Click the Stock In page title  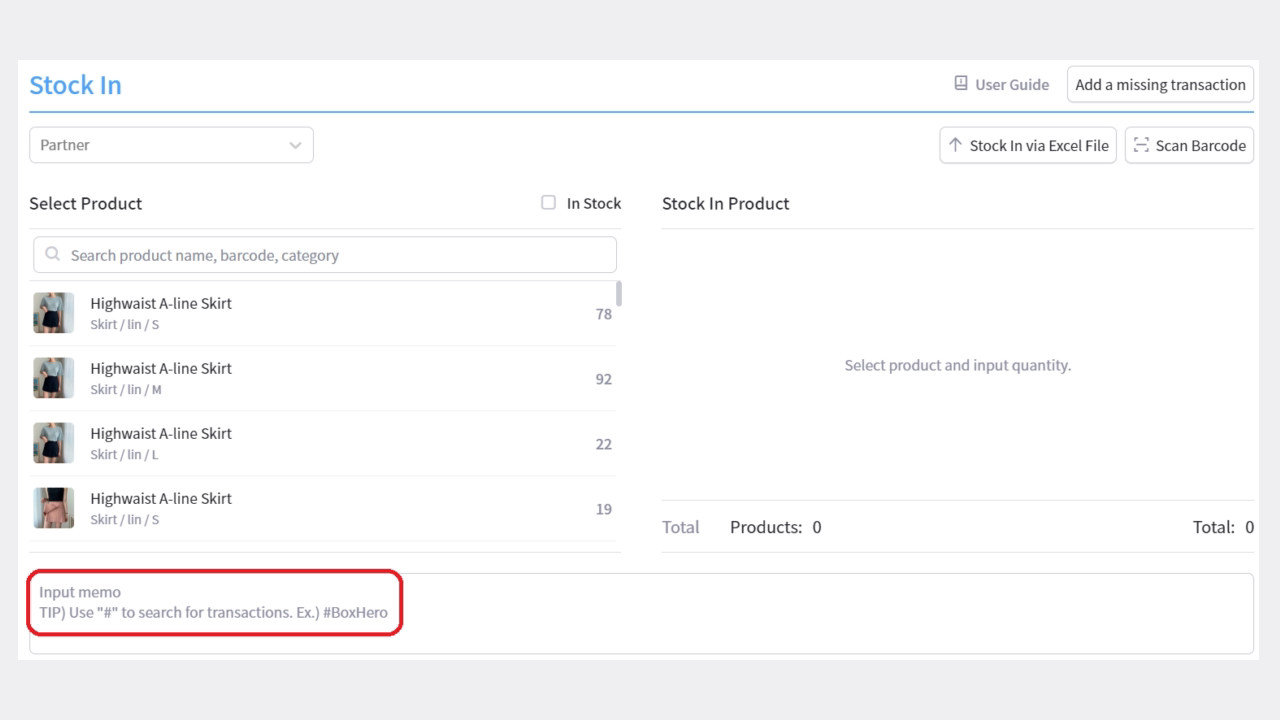tap(75, 85)
